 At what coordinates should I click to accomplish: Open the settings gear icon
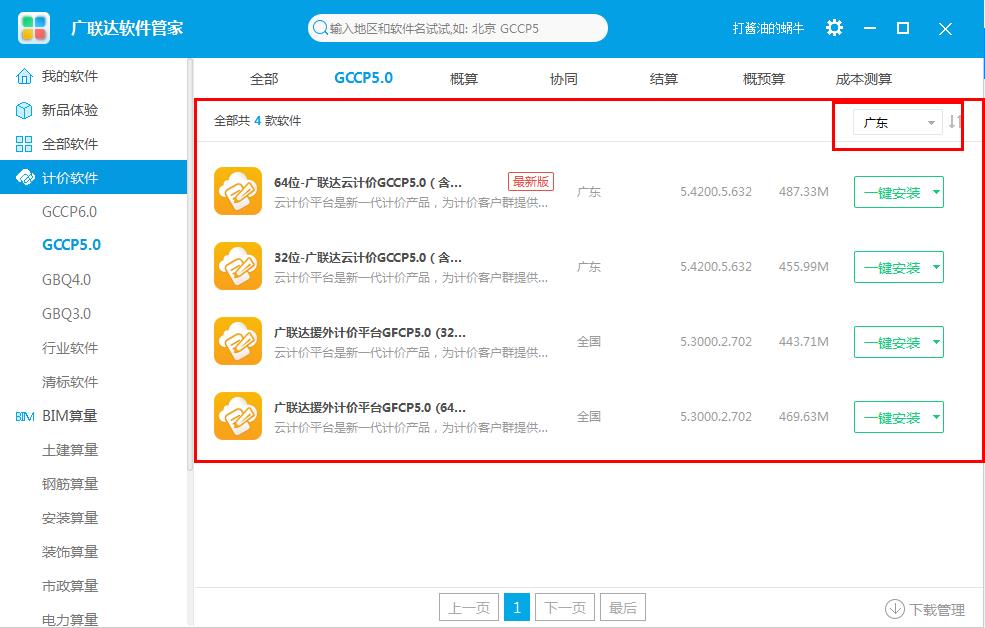[x=834, y=28]
